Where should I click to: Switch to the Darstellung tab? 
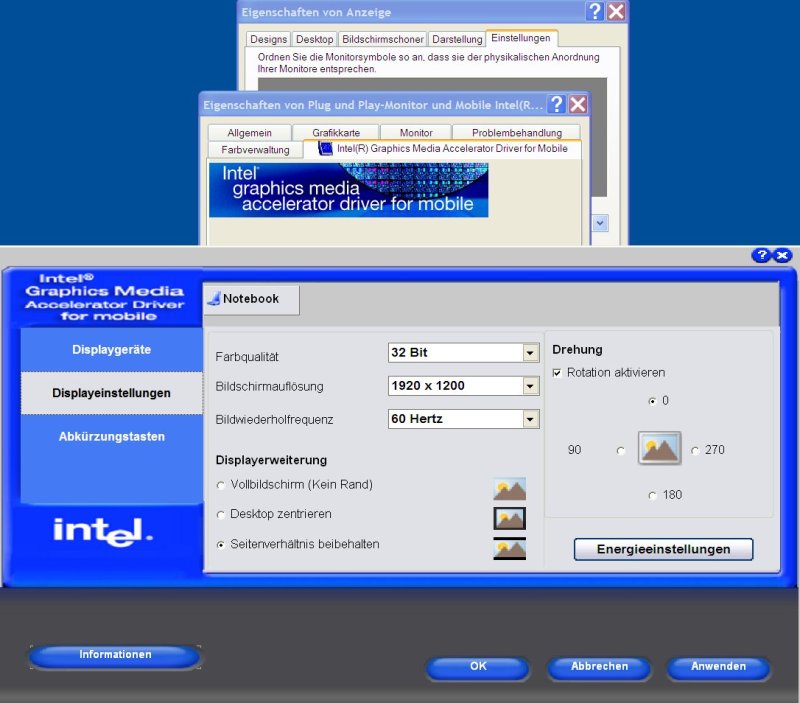coord(457,39)
